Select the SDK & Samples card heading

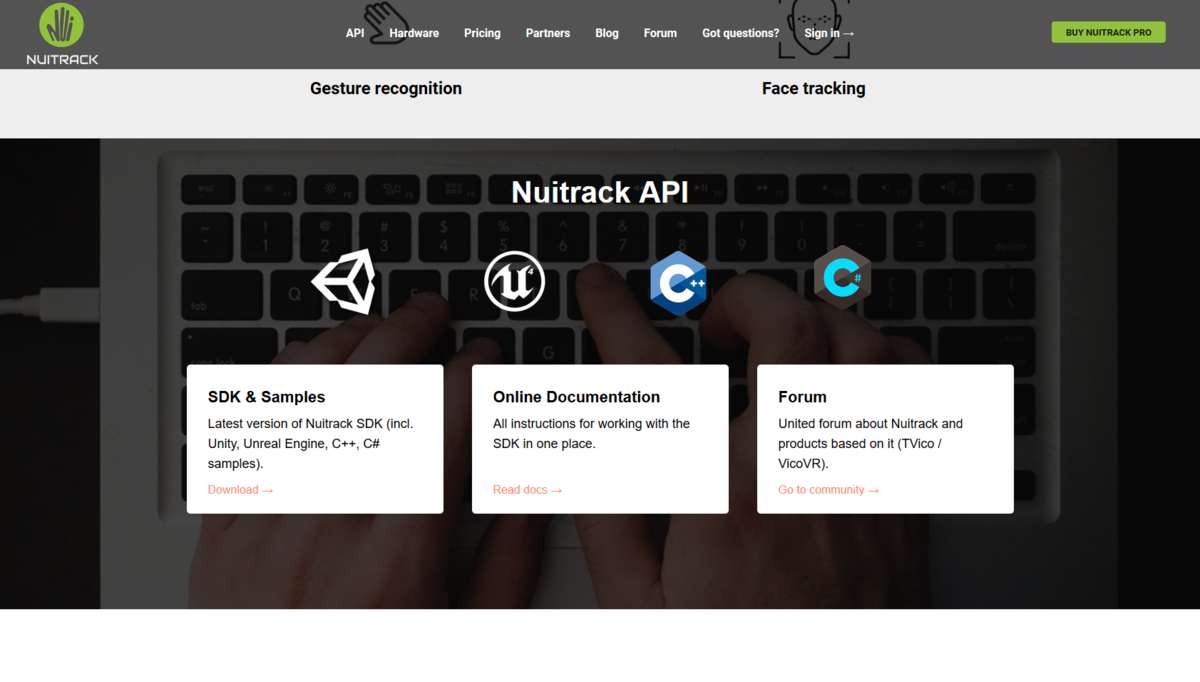point(266,397)
